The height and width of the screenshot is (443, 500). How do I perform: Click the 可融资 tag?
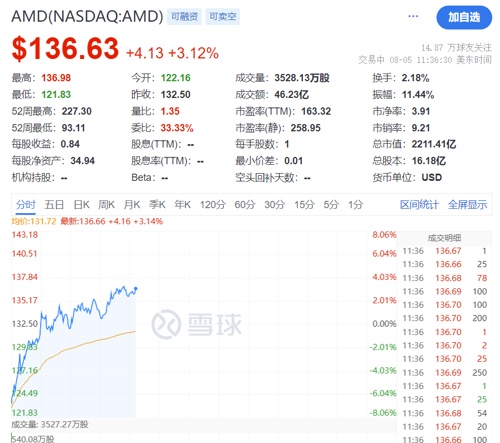coord(184,17)
